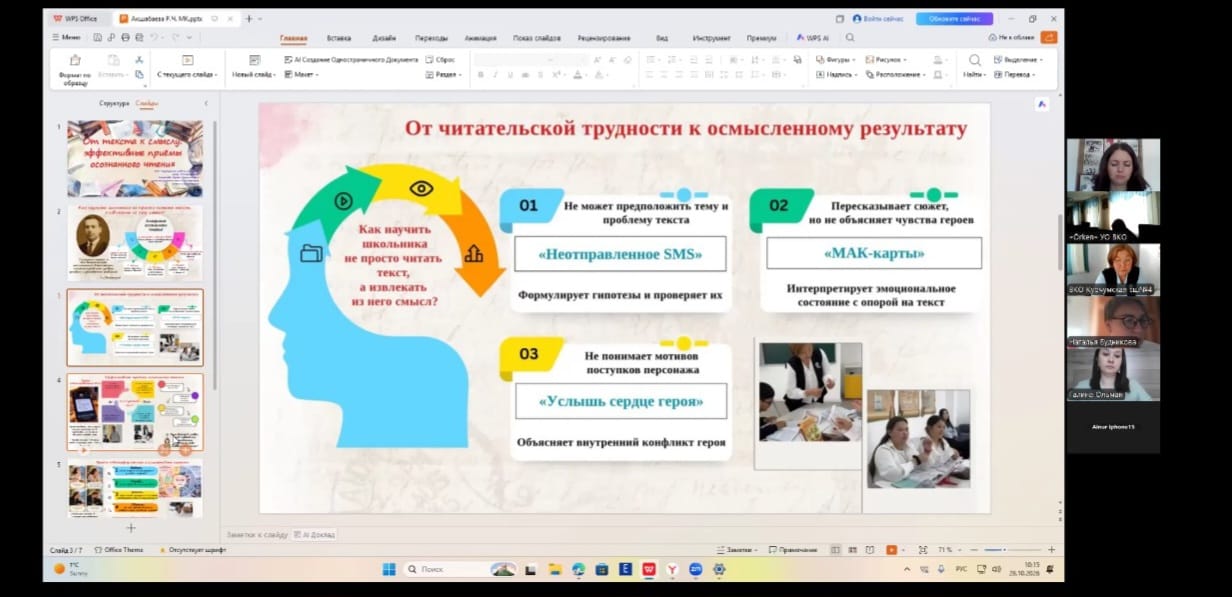Open the Windows Start menu

[x=388, y=569]
